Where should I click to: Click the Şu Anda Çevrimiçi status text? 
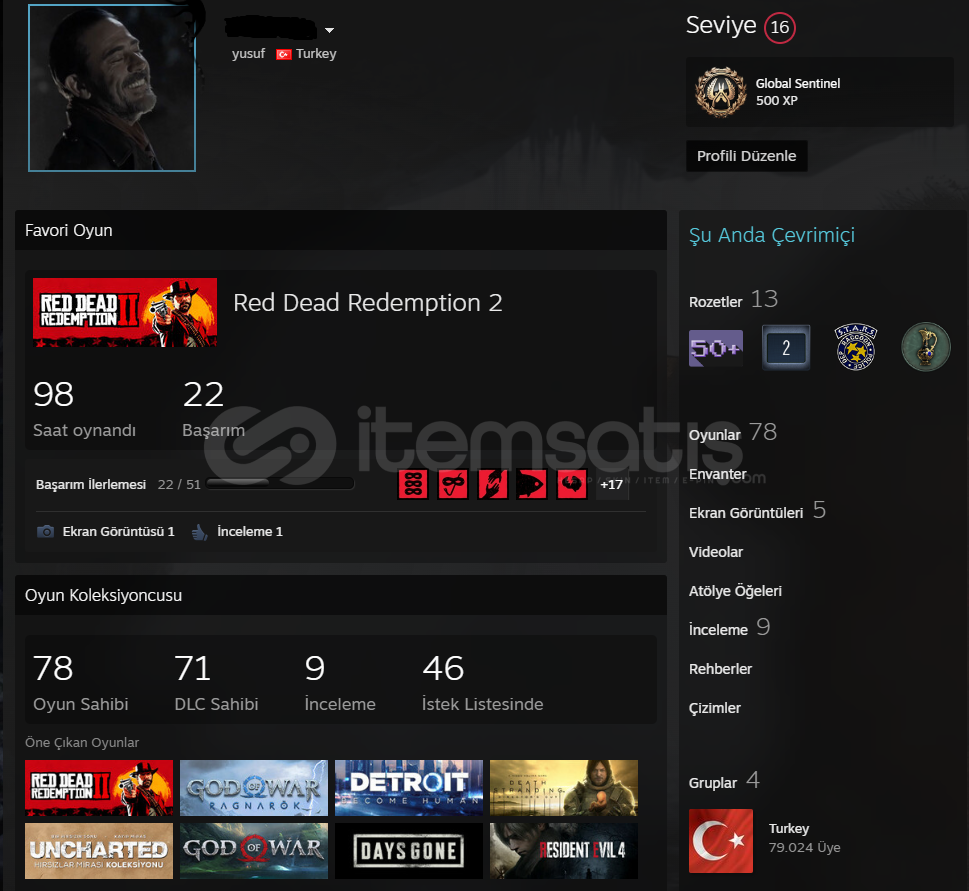coord(772,235)
